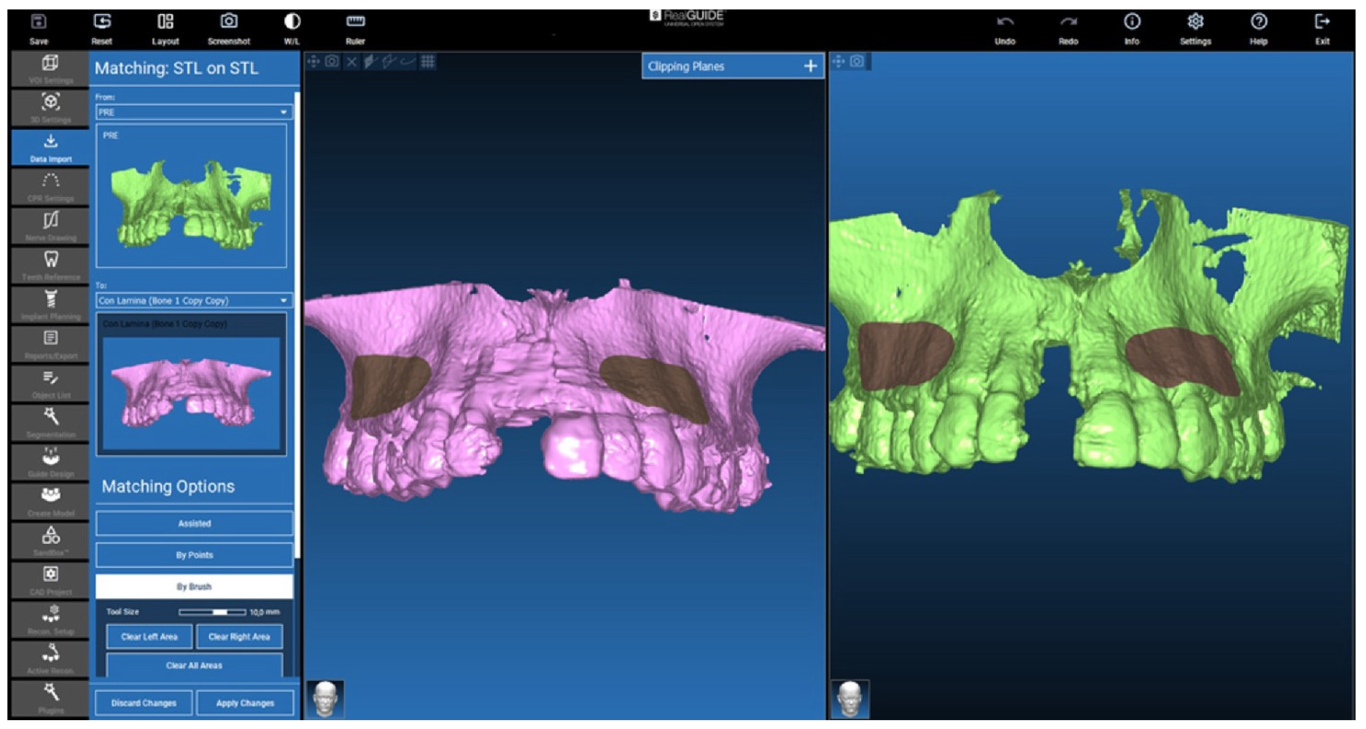
Task: Open the Settings menu in top bar
Action: pos(1195,27)
